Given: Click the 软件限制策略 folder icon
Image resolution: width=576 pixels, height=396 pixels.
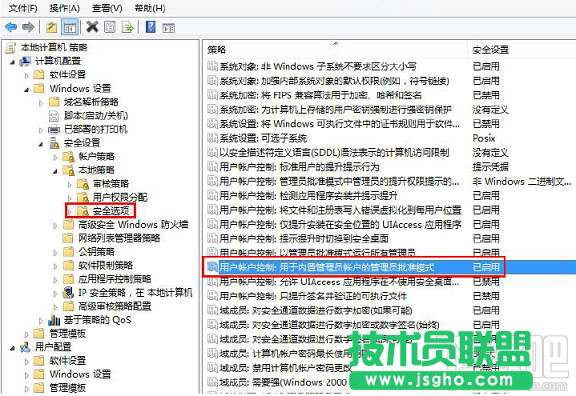Looking at the screenshot, I should pos(68,265).
